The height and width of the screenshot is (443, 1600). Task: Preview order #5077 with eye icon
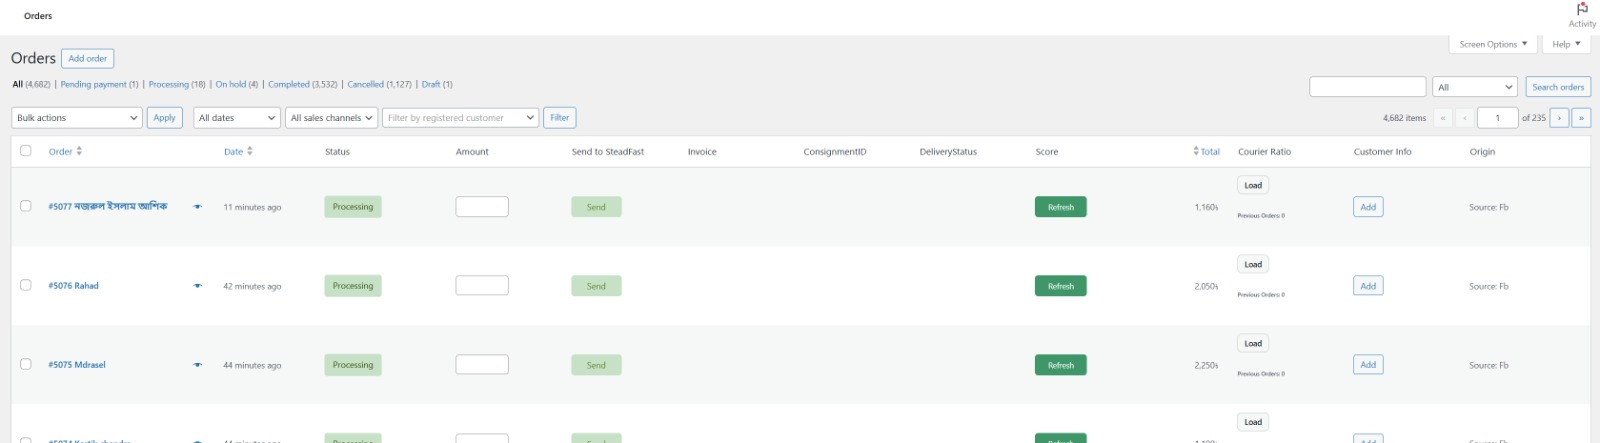[197, 207]
